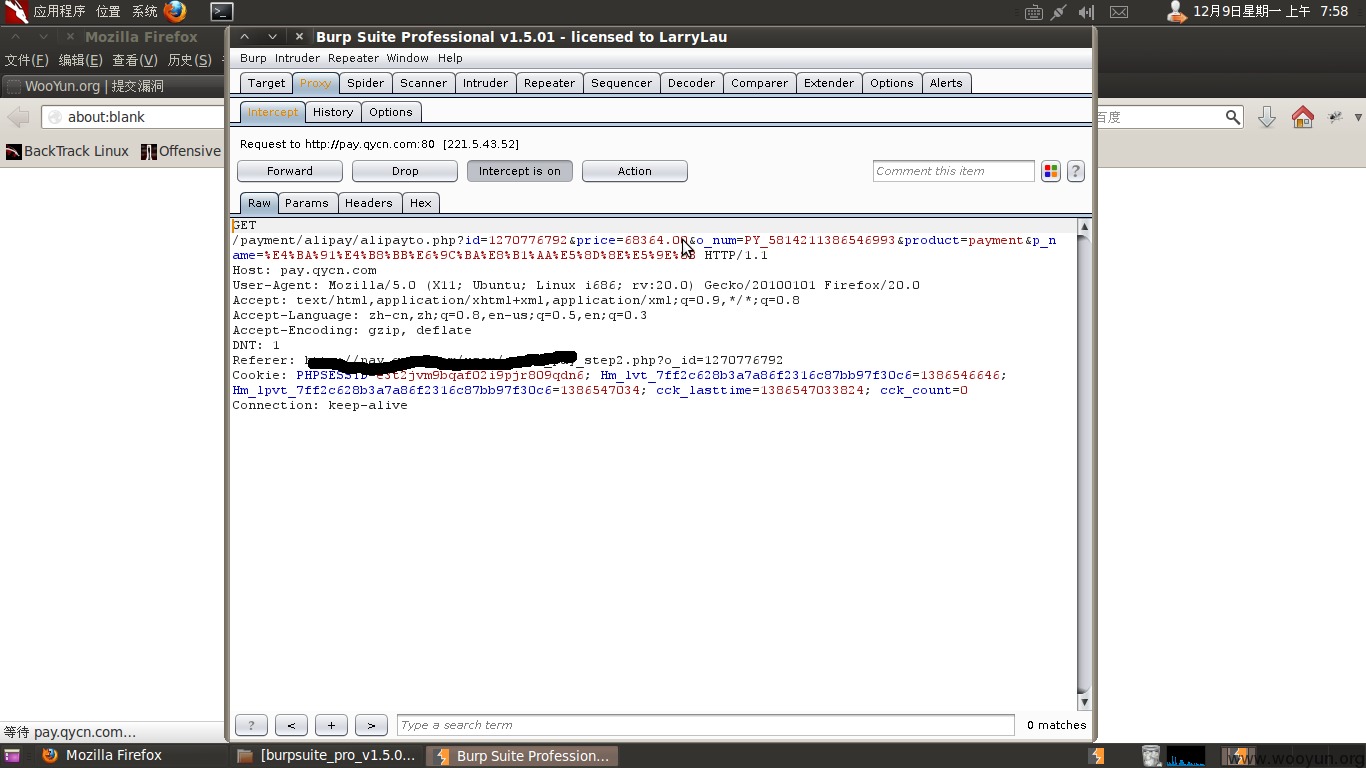Open Firefox 文件(F) menu

[x=27, y=60]
